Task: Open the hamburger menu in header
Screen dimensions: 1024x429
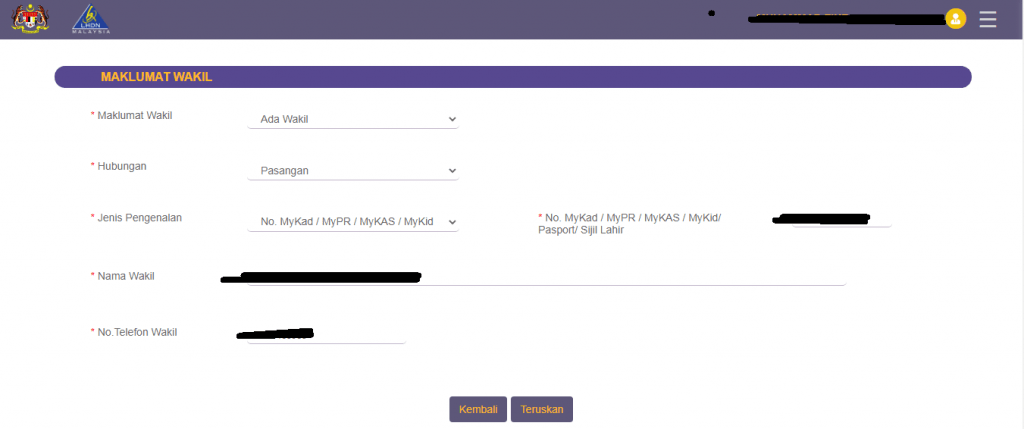Action: 988,19
